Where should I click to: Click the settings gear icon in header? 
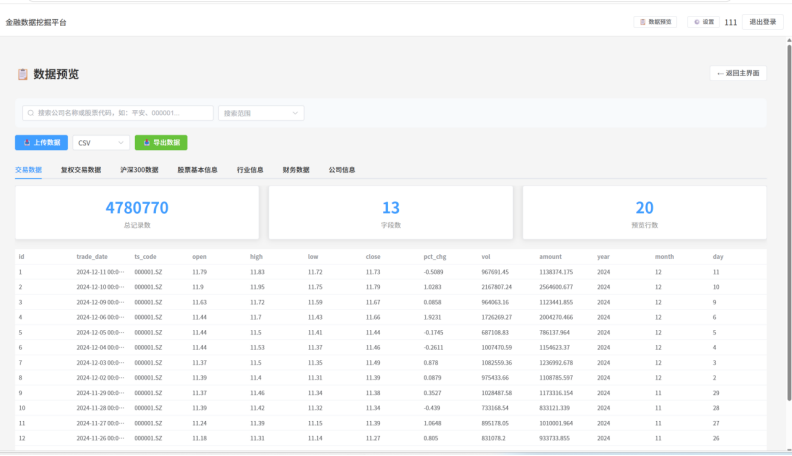click(x=697, y=22)
